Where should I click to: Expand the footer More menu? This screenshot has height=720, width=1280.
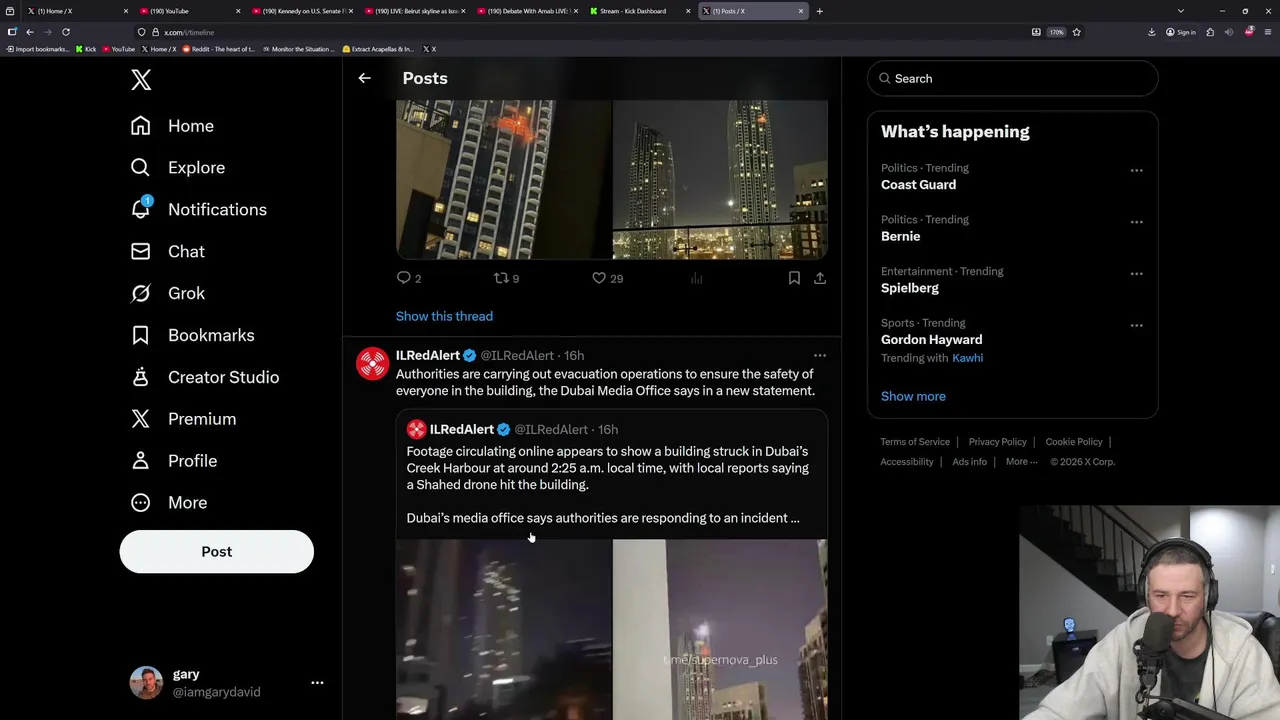tap(1021, 462)
